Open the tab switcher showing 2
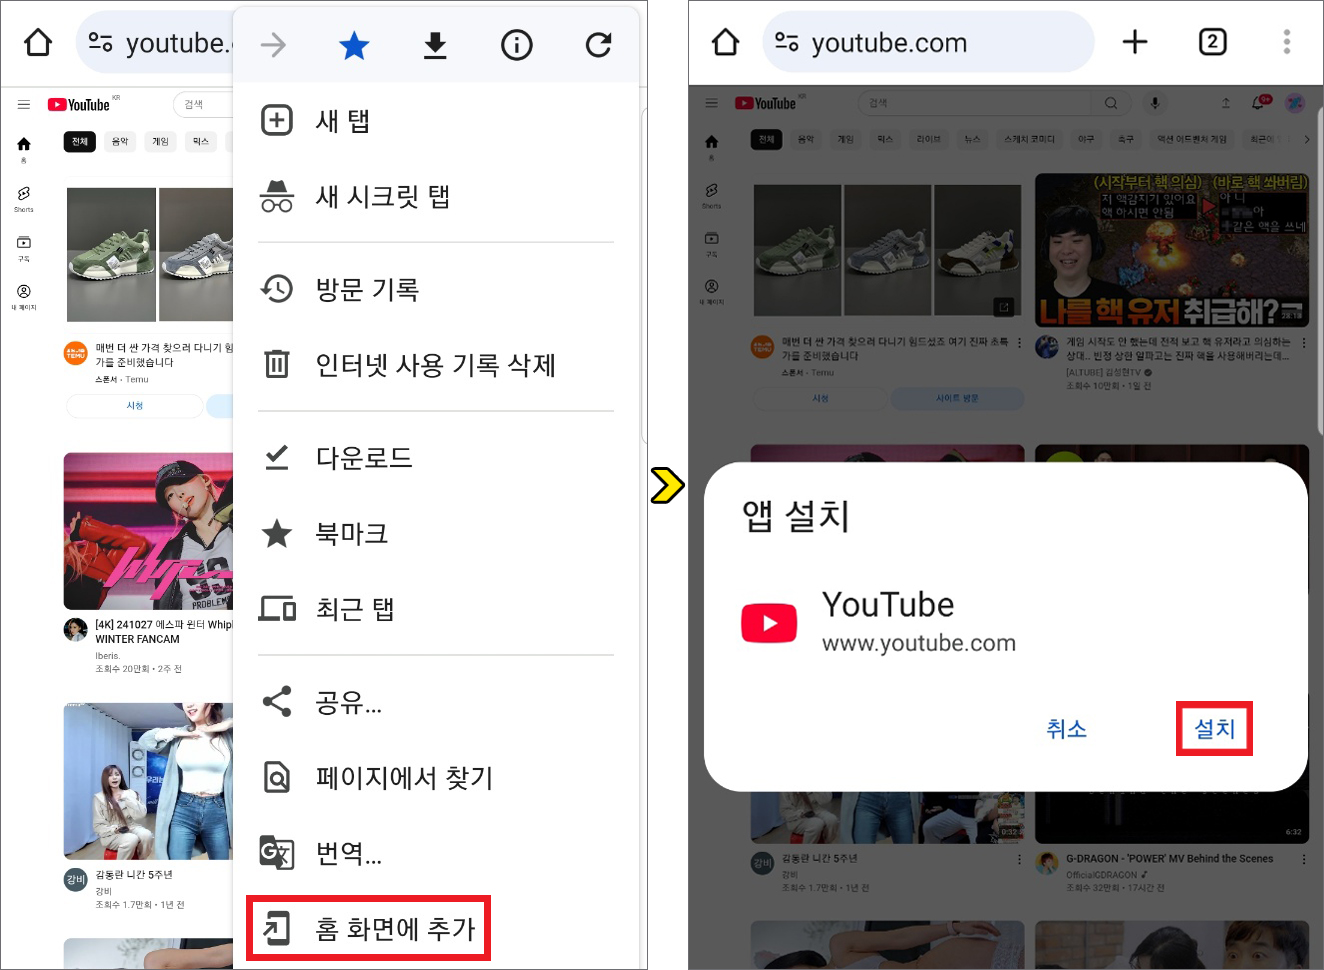1324x970 pixels. 1212,42
